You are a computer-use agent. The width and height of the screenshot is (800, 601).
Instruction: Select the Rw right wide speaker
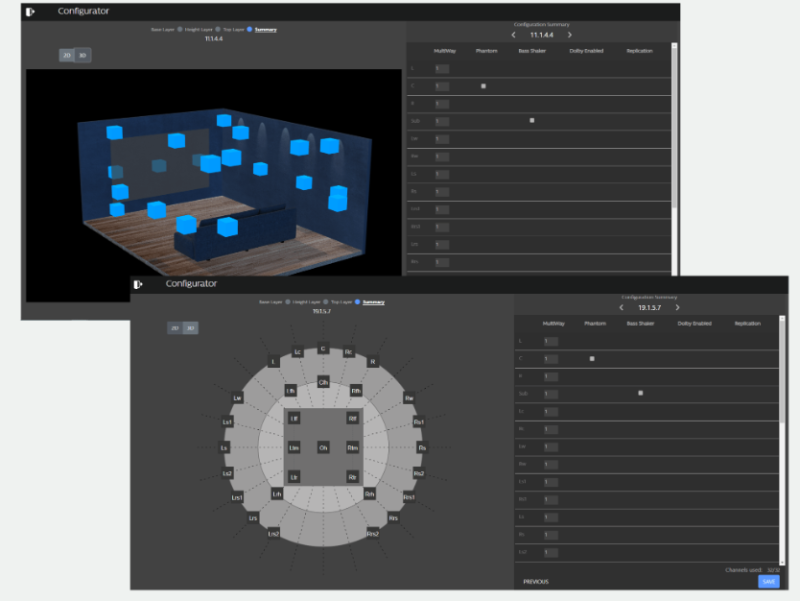409,398
